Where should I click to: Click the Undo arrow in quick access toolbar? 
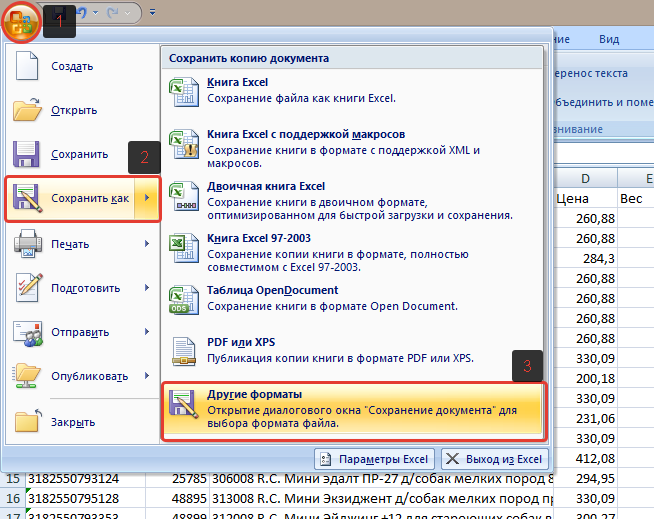tap(81, 13)
